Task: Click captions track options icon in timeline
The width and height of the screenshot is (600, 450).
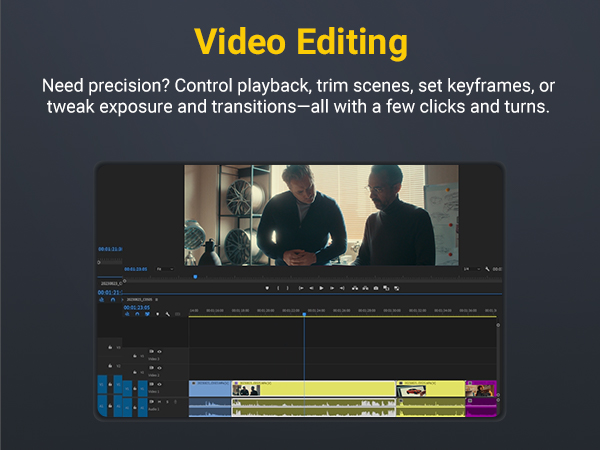Action: [177, 314]
